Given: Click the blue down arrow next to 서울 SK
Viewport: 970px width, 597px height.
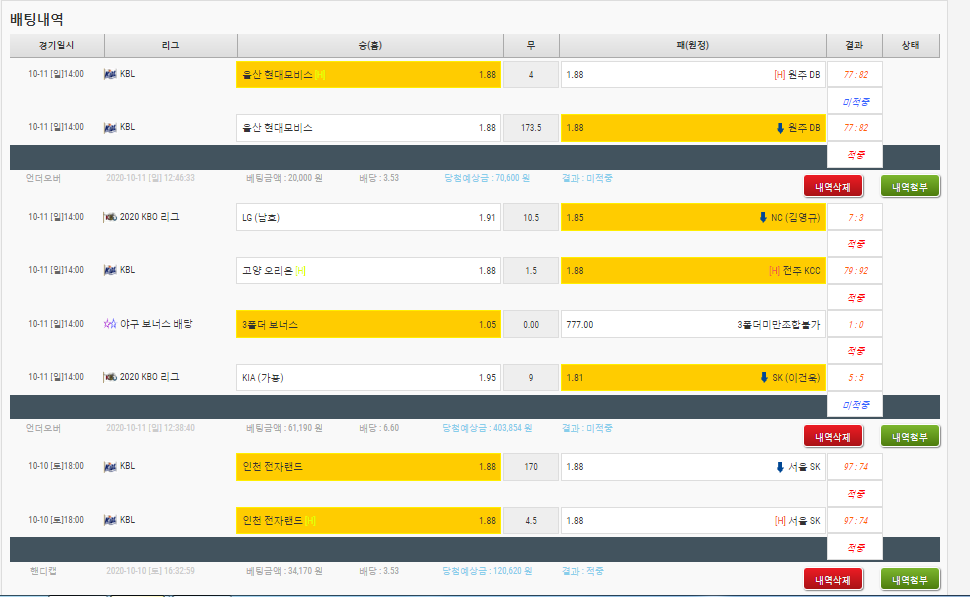Looking at the screenshot, I should (x=780, y=467).
